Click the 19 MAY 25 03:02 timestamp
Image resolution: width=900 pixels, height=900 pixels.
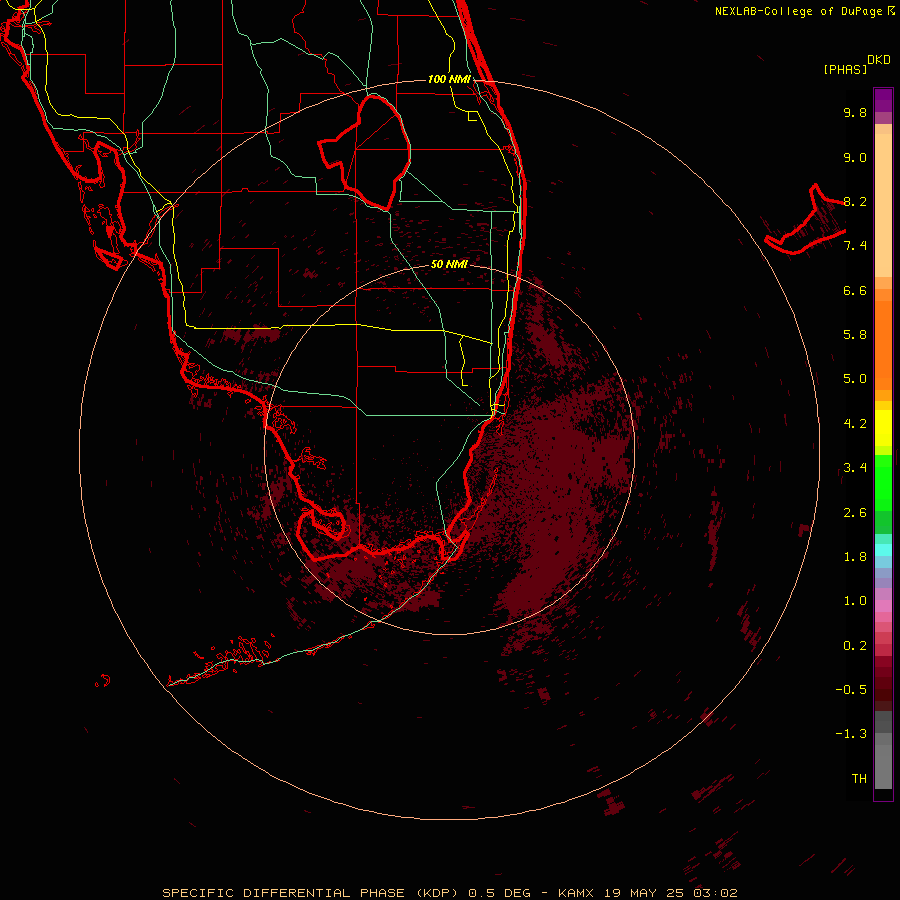[671, 893]
